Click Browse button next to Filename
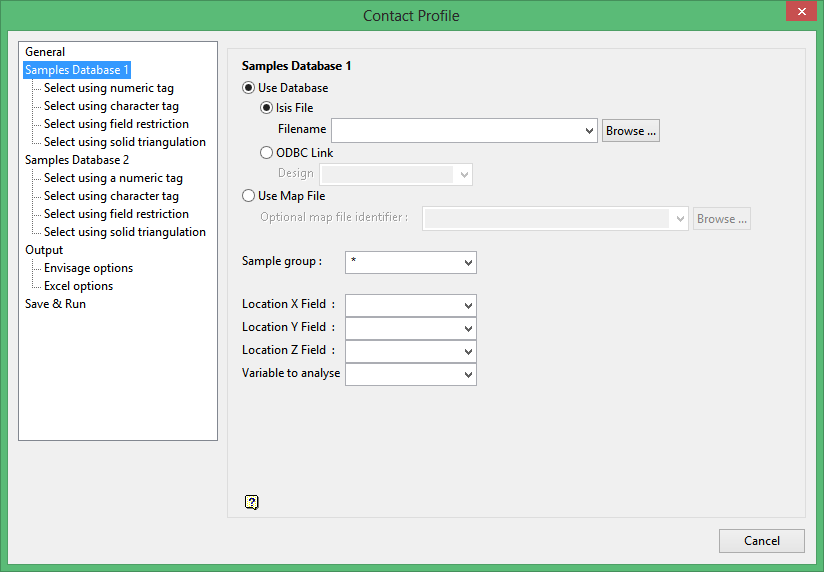Viewport: 824px width, 572px height. pyautogui.click(x=630, y=131)
